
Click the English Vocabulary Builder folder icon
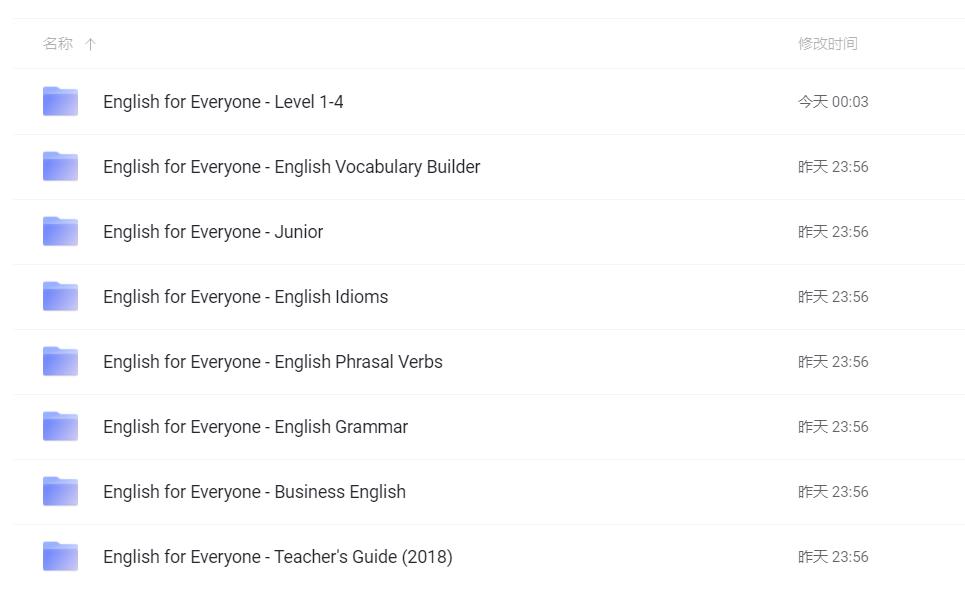pos(60,166)
